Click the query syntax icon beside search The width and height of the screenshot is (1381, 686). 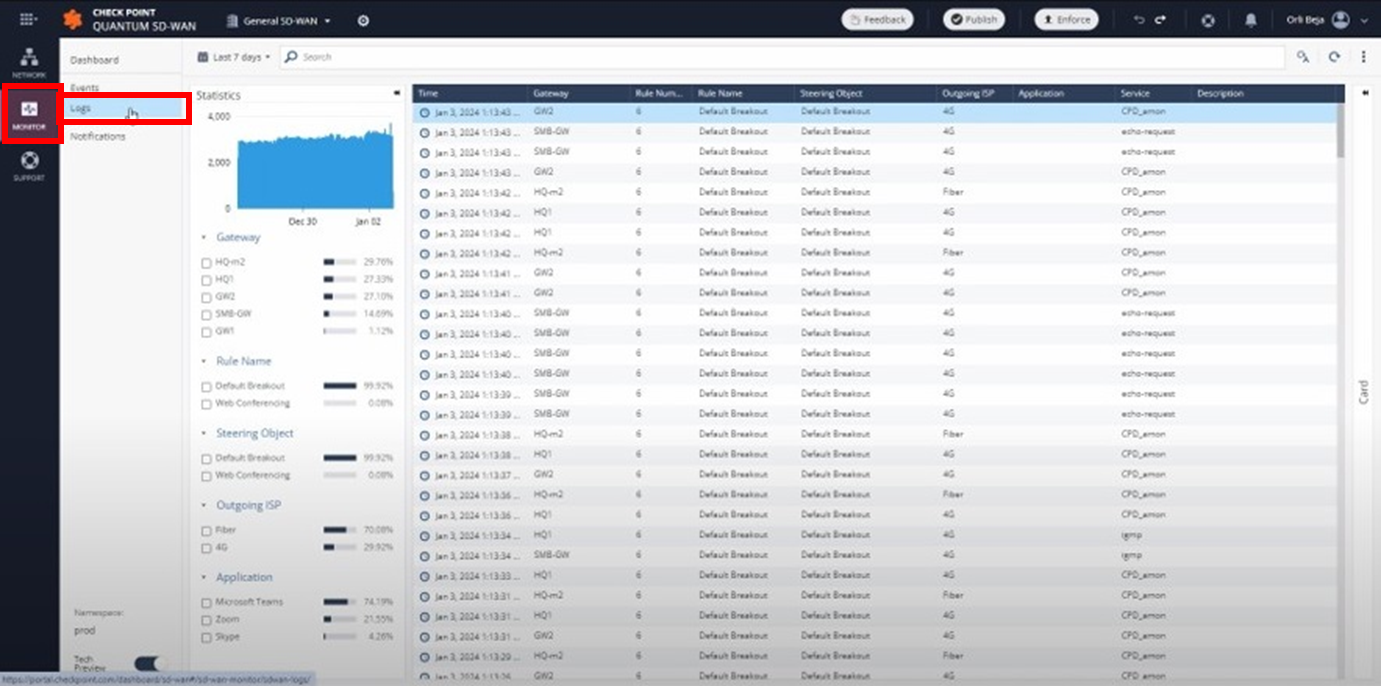1303,57
